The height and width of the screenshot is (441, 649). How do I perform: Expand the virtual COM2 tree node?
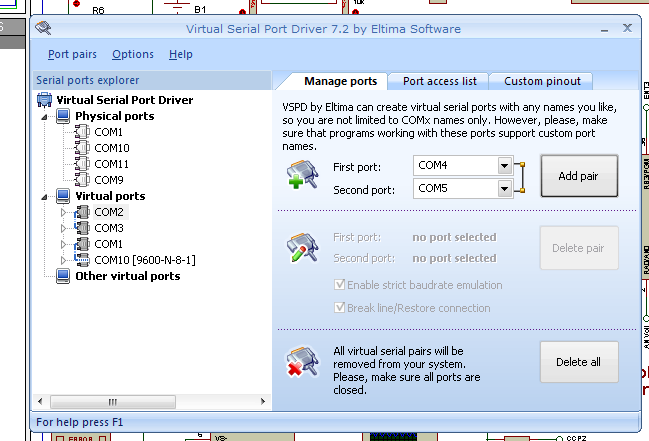coord(63,212)
